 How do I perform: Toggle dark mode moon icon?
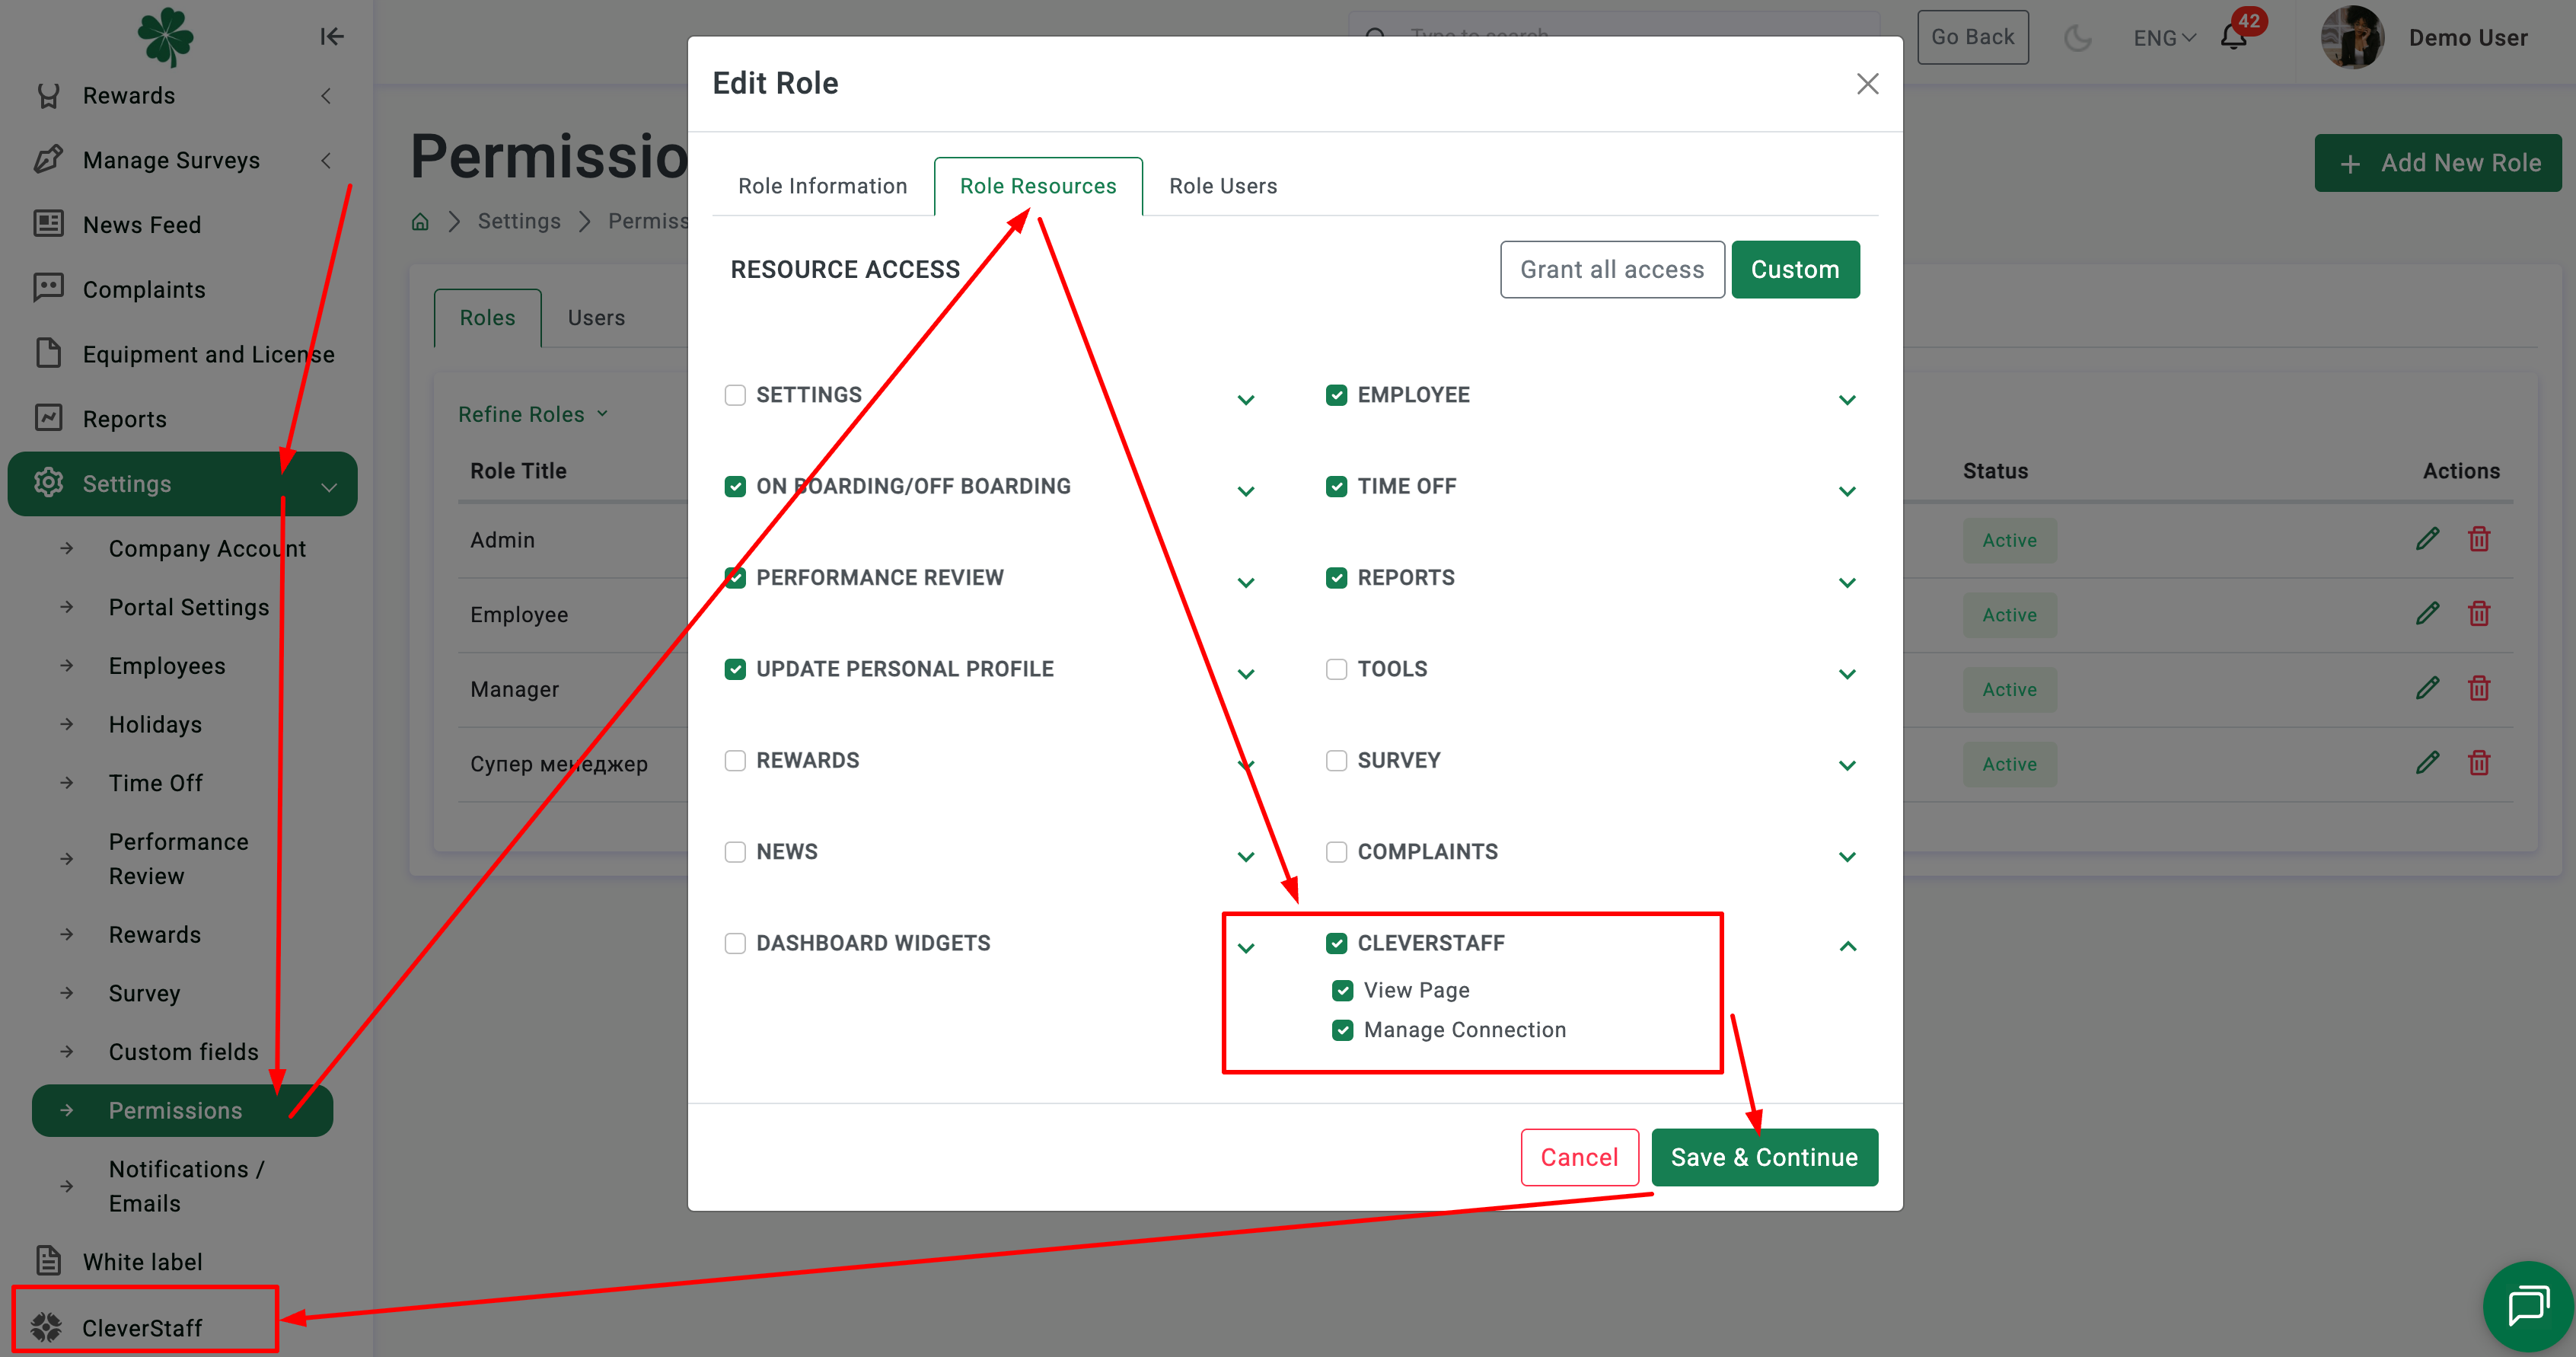point(2077,38)
